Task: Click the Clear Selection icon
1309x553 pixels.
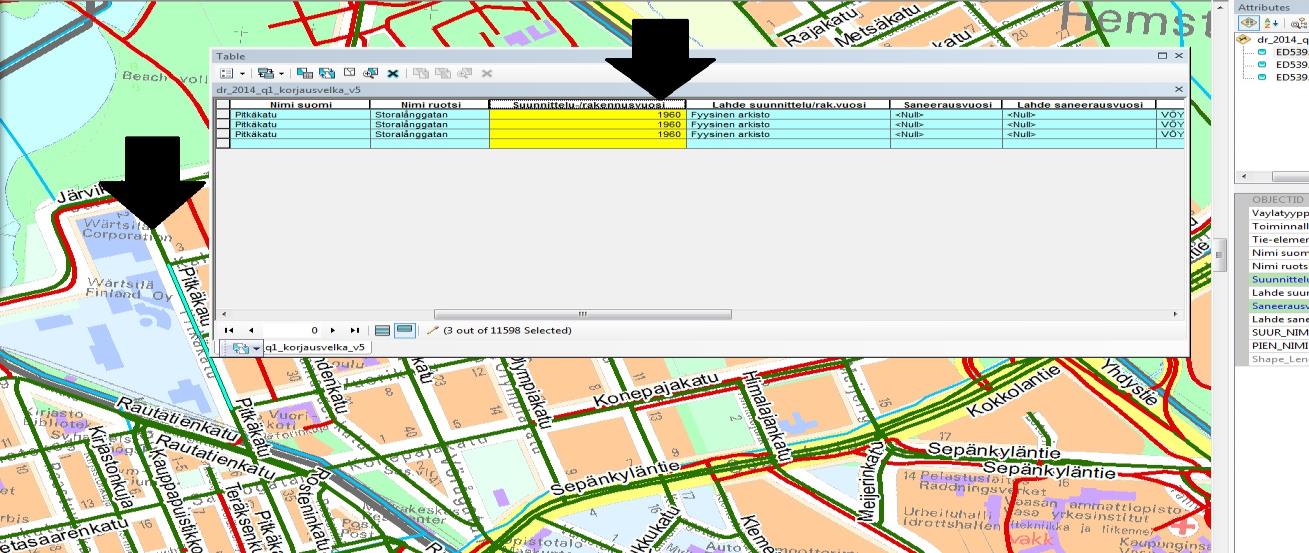Action: tap(349, 72)
